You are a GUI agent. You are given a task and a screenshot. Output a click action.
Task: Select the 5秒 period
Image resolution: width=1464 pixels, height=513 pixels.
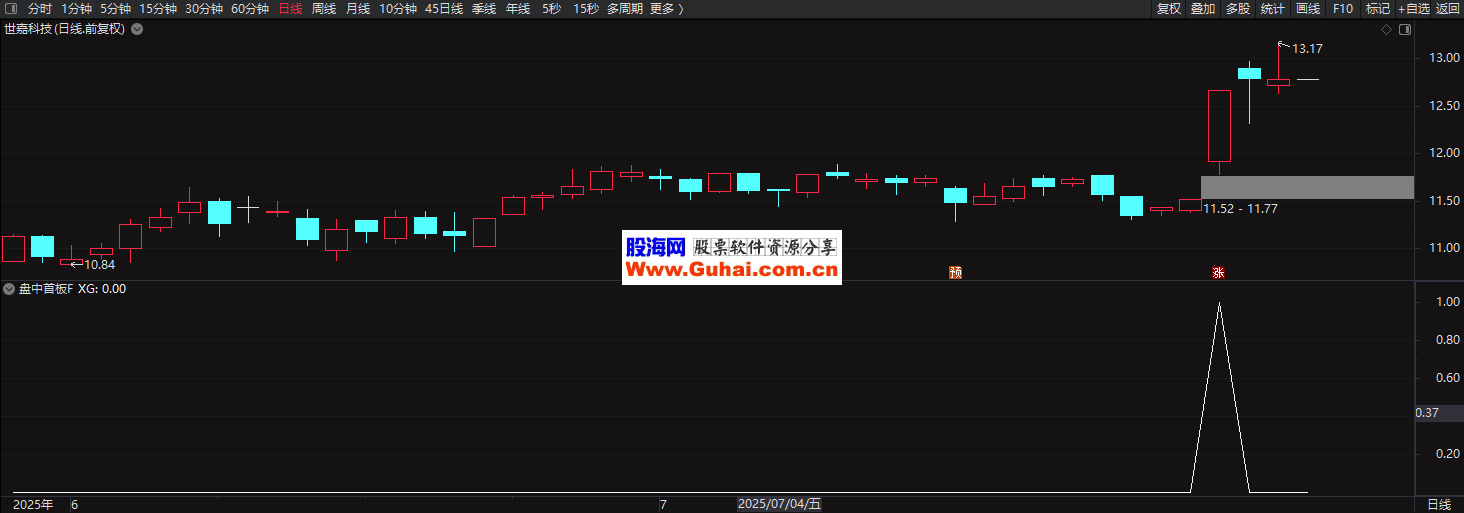(551, 9)
